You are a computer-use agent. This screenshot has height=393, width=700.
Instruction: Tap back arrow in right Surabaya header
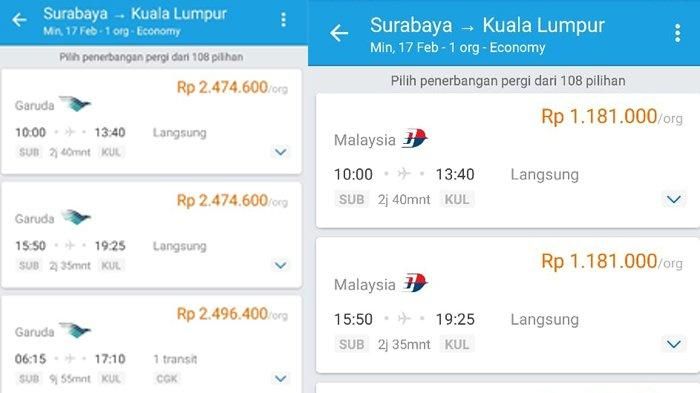pyautogui.click(x=339, y=33)
